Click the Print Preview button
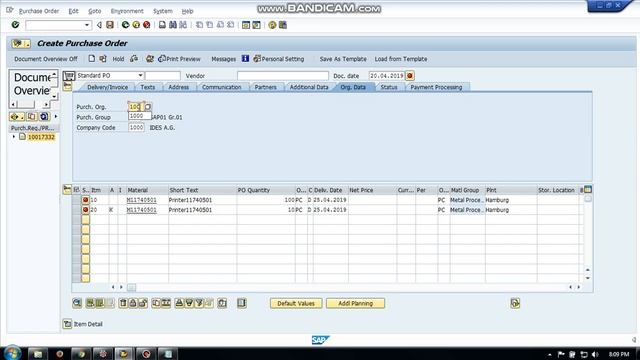640x360 pixels. tap(180, 59)
